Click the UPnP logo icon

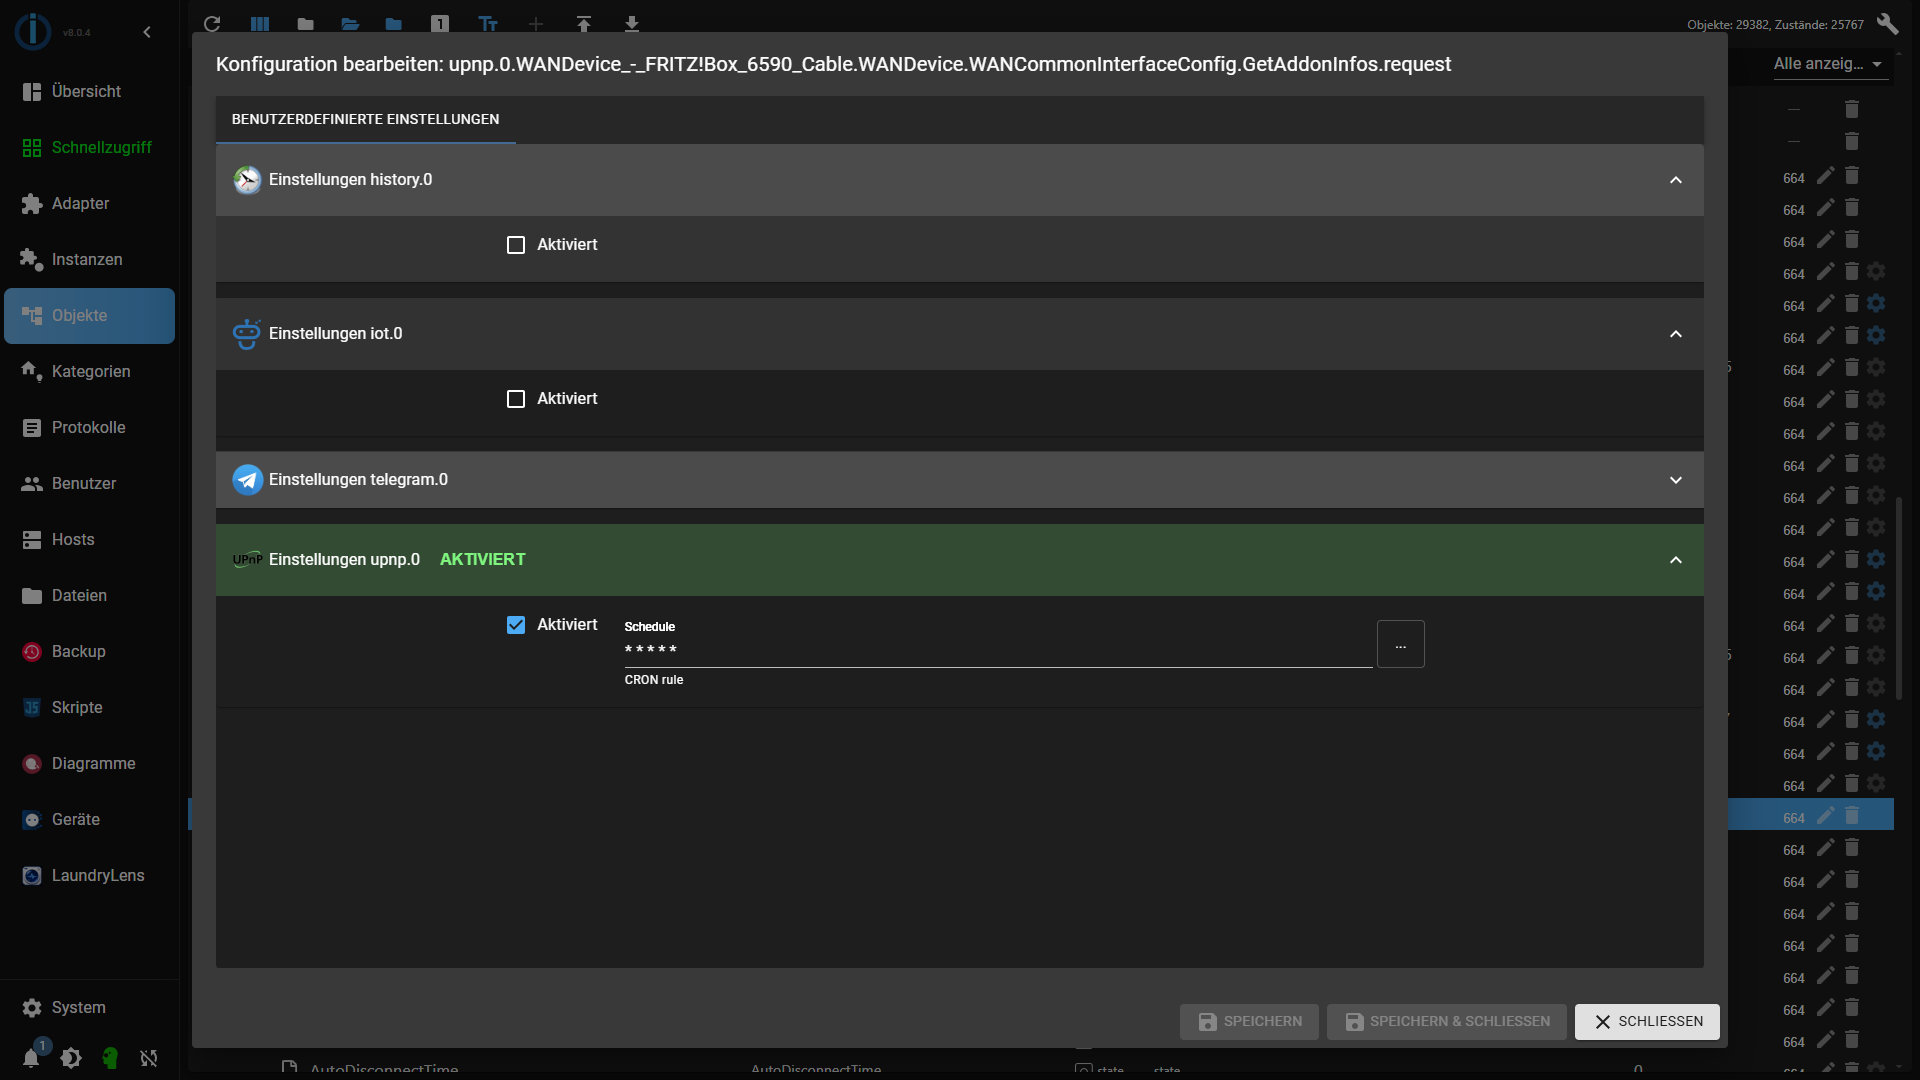(x=247, y=560)
